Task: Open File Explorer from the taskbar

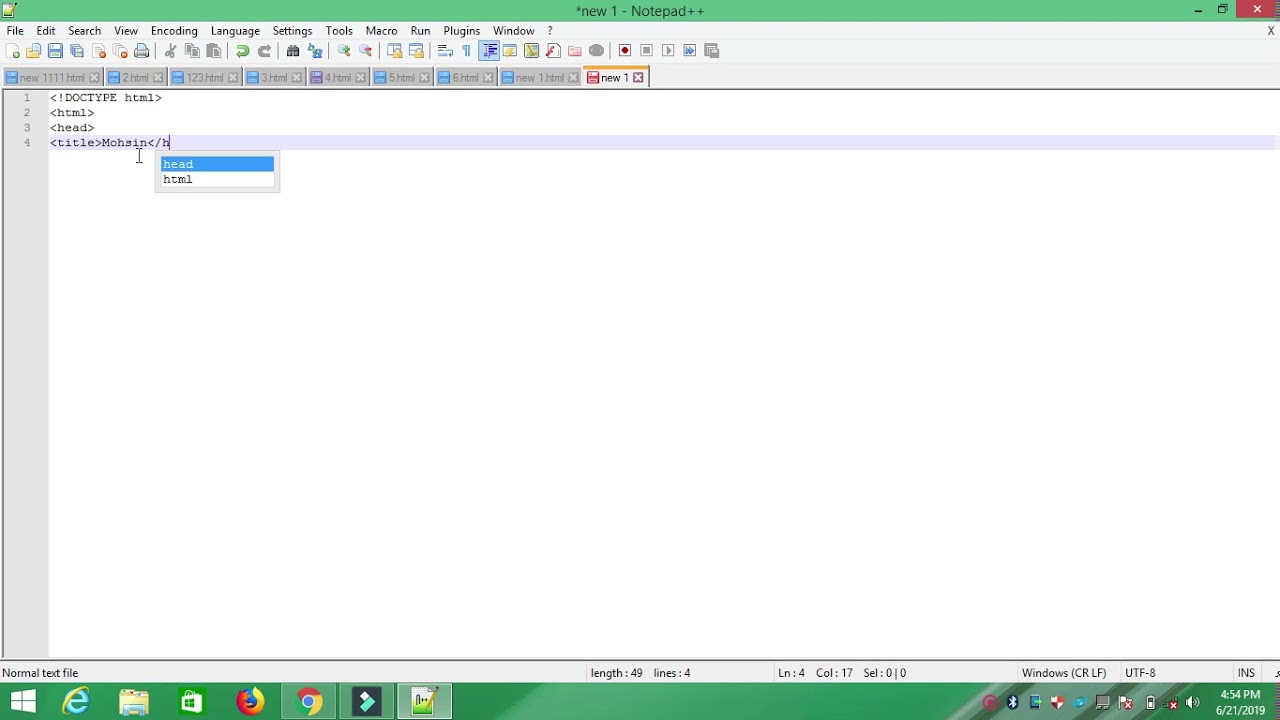Action: (x=134, y=702)
